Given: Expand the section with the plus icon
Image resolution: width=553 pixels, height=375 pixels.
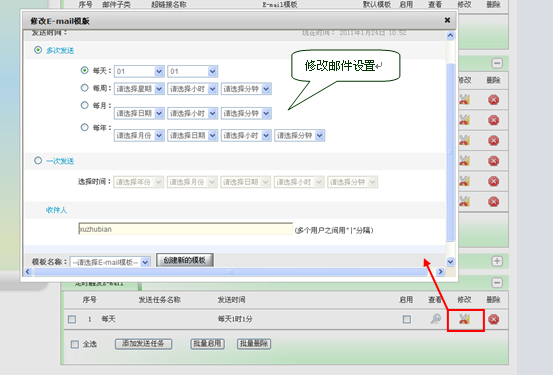Looking at the screenshot, I should coord(497,261).
